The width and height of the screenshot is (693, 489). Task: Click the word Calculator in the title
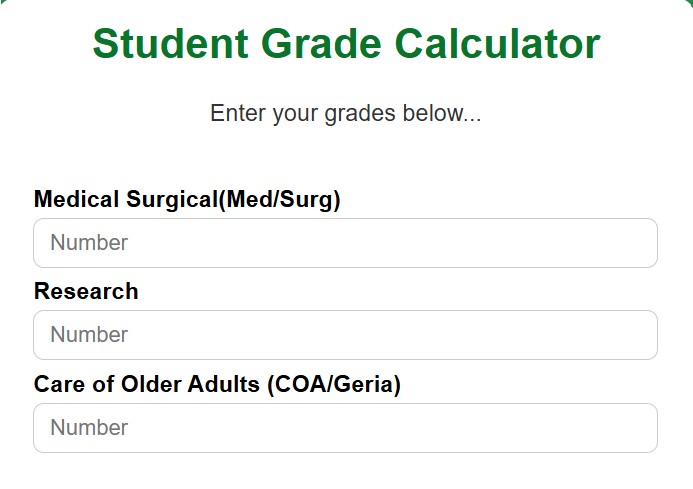497,43
